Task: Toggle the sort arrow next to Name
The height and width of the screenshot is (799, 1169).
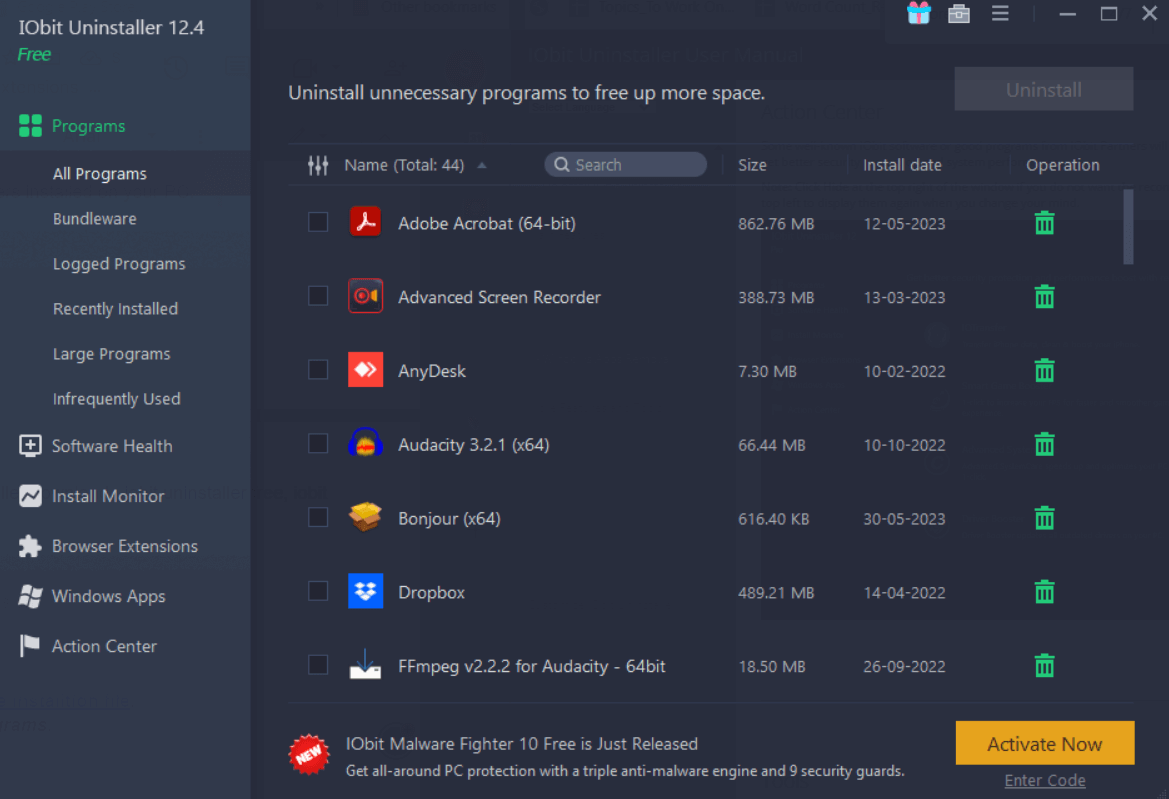Action: pos(482,165)
